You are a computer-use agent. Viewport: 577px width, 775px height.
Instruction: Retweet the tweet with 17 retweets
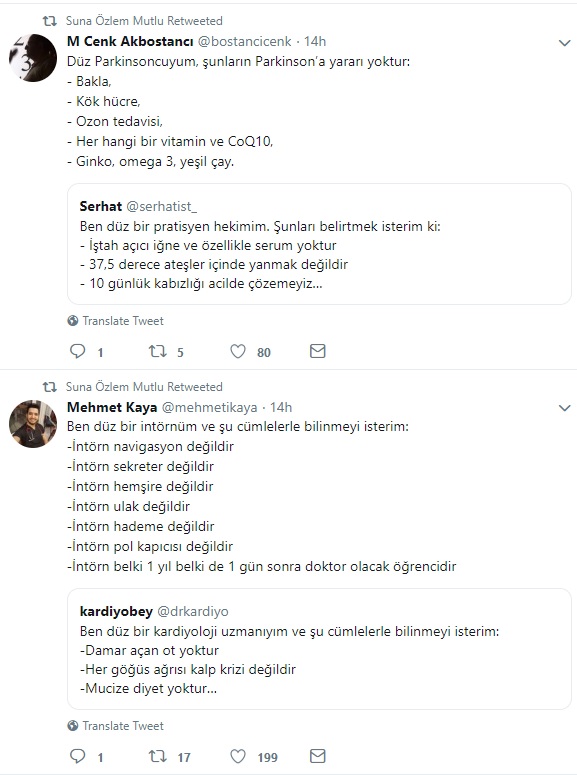coord(158,756)
